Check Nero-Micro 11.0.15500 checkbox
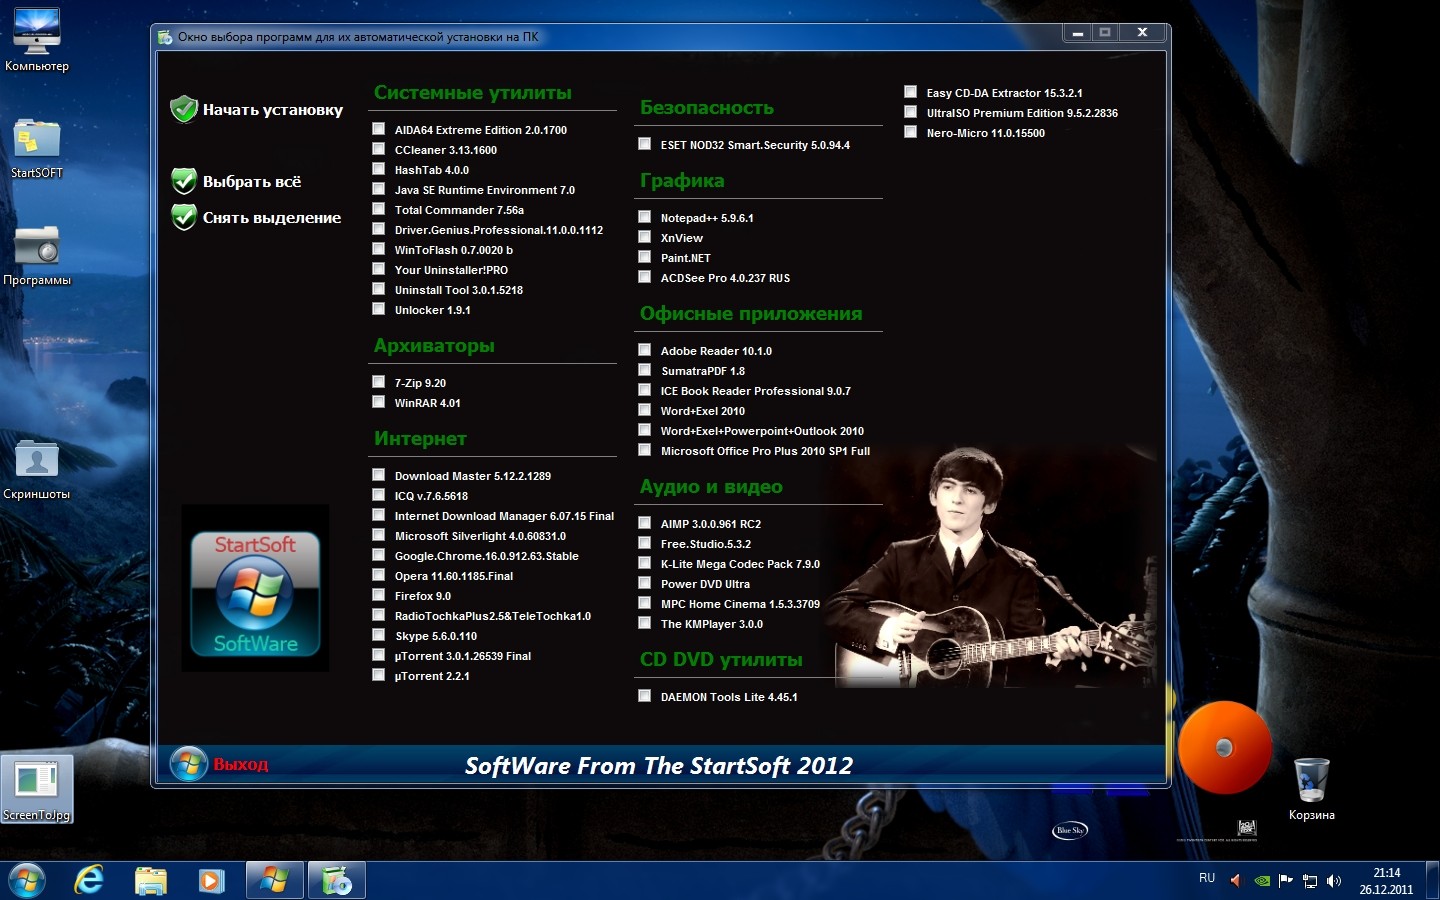 pos(911,132)
